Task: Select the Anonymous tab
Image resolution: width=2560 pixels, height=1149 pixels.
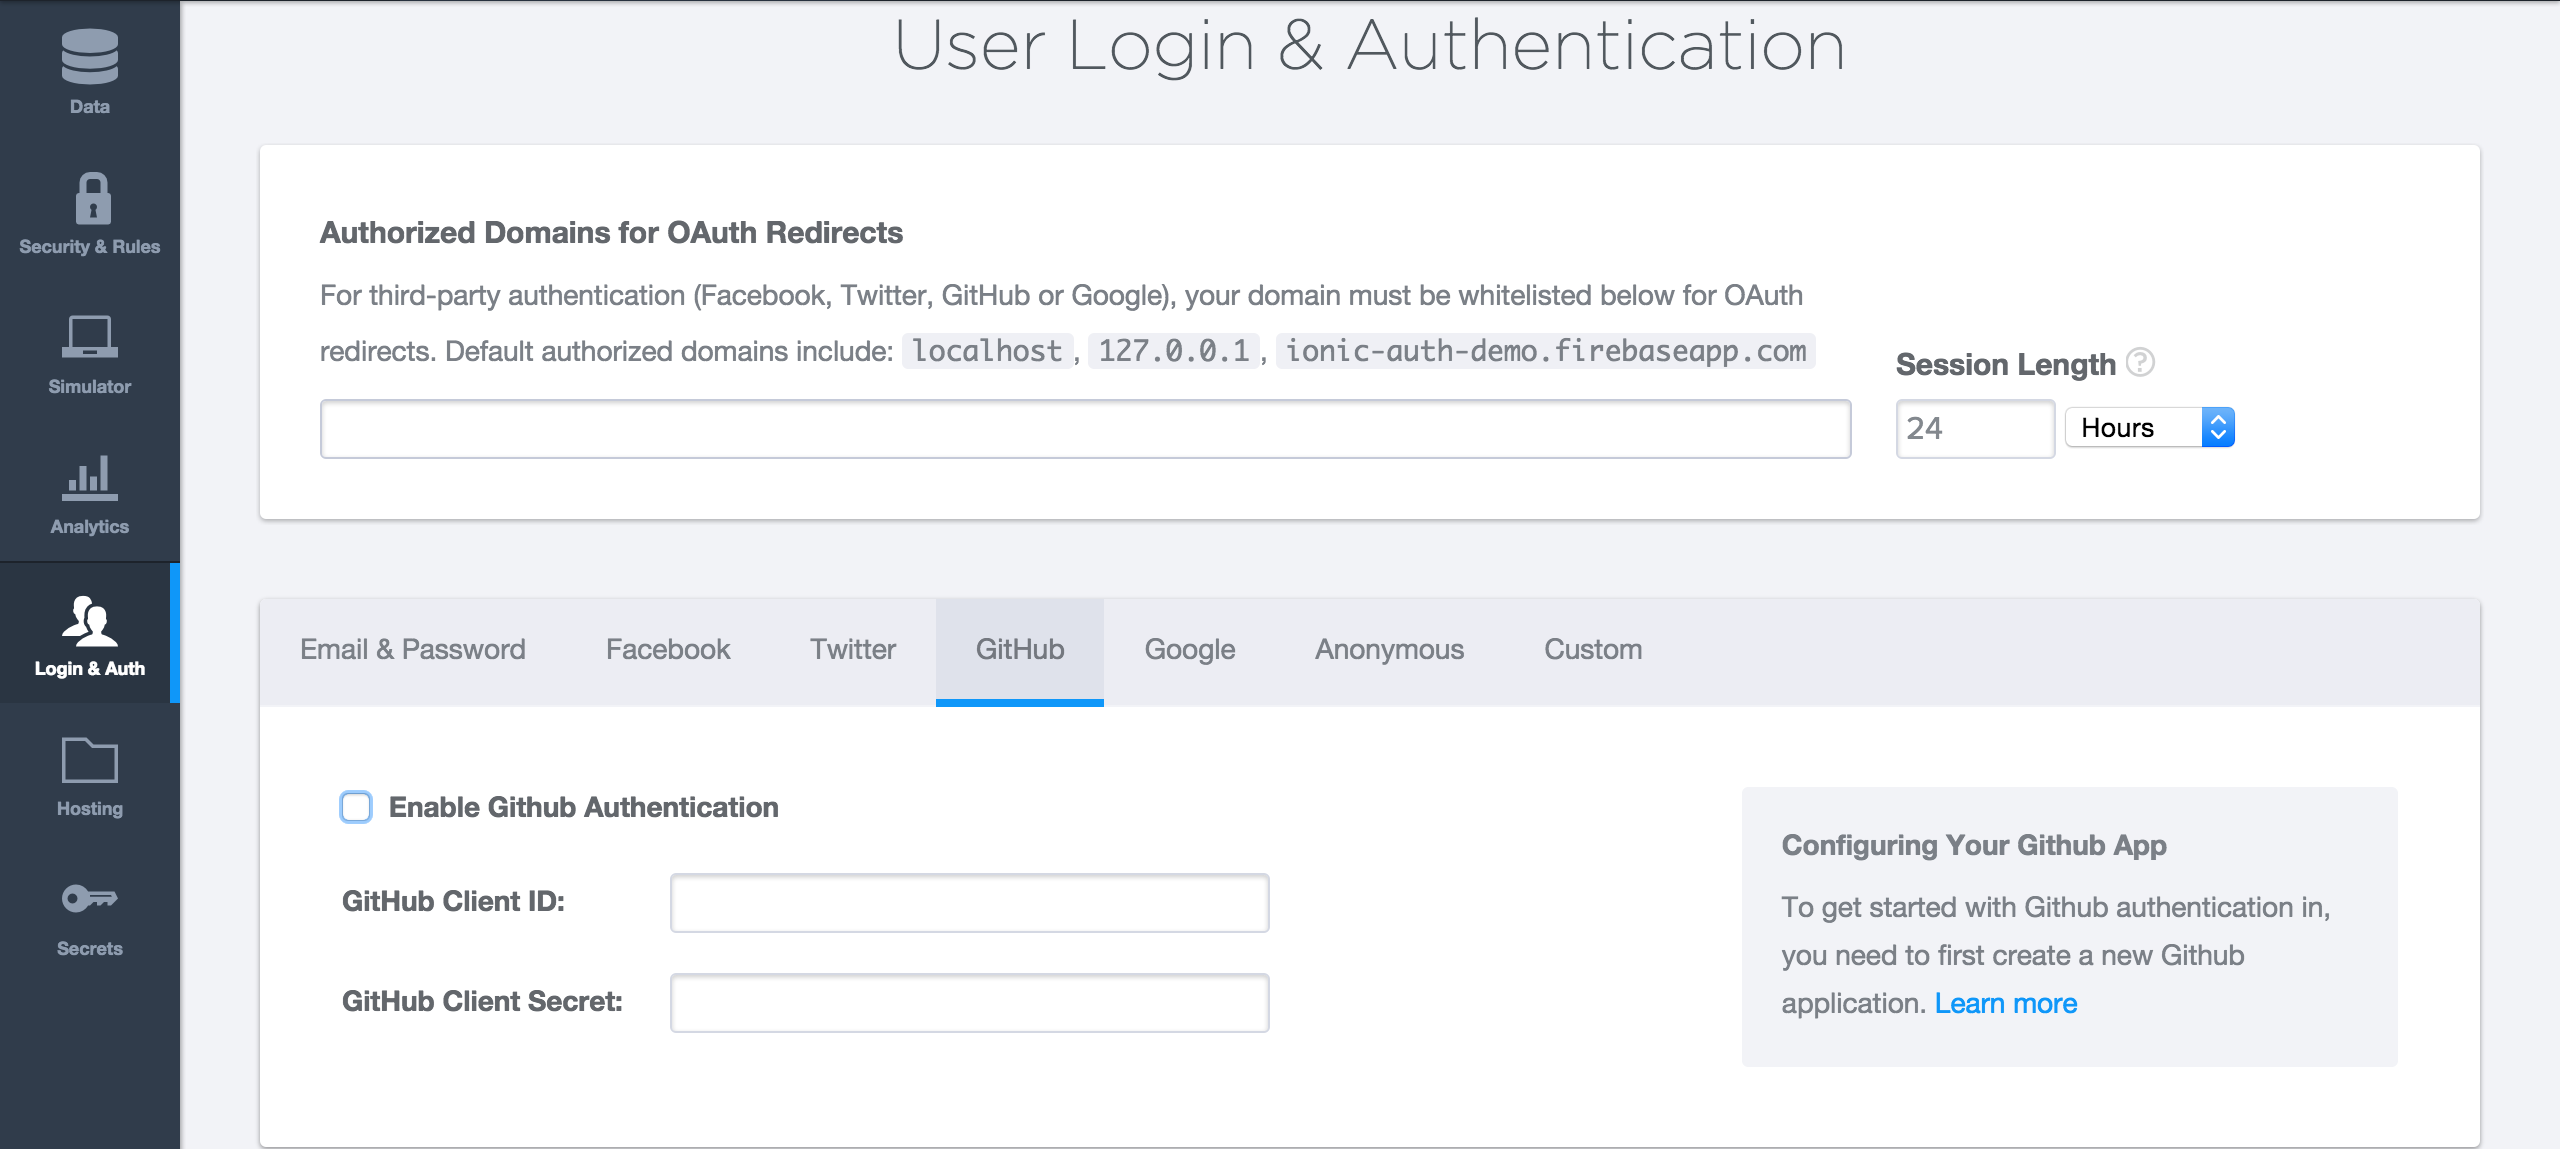Action: (1389, 650)
